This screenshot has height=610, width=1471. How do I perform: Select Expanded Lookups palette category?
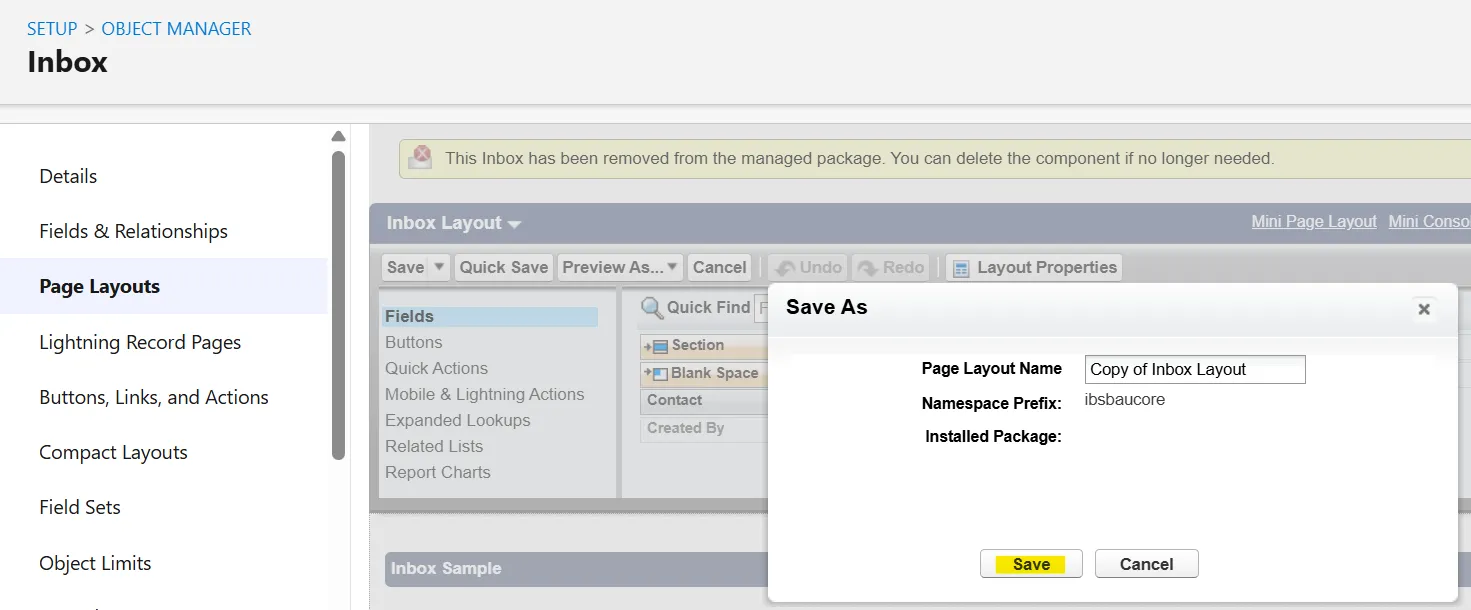coord(458,420)
